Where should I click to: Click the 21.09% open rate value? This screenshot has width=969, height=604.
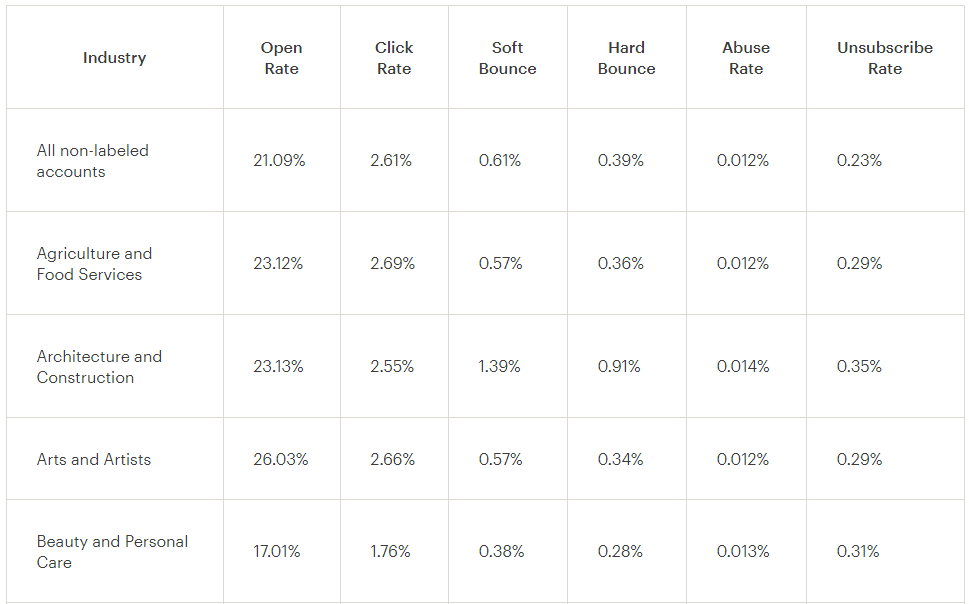(x=279, y=161)
